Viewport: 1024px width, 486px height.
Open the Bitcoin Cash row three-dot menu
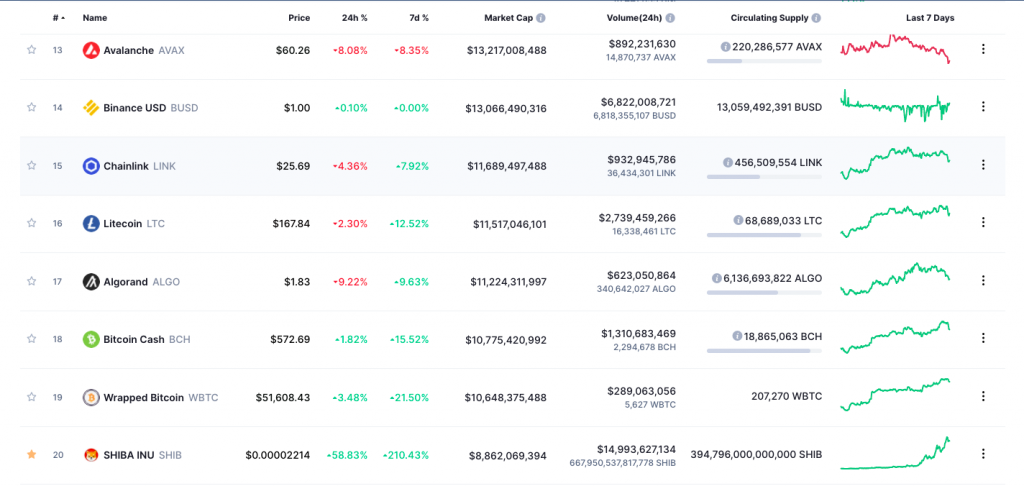pyautogui.click(x=983, y=338)
